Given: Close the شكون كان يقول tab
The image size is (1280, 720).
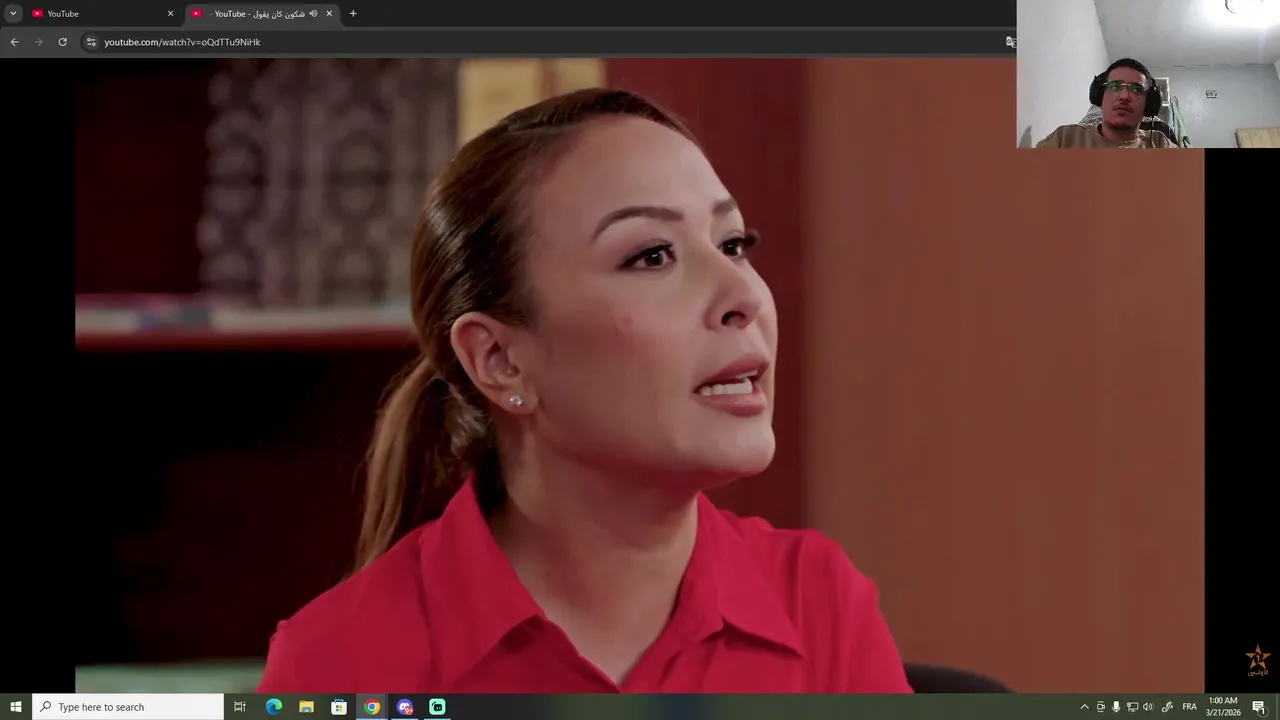Looking at the screenshot, I should pyautogui.click(x=329, y=14).
